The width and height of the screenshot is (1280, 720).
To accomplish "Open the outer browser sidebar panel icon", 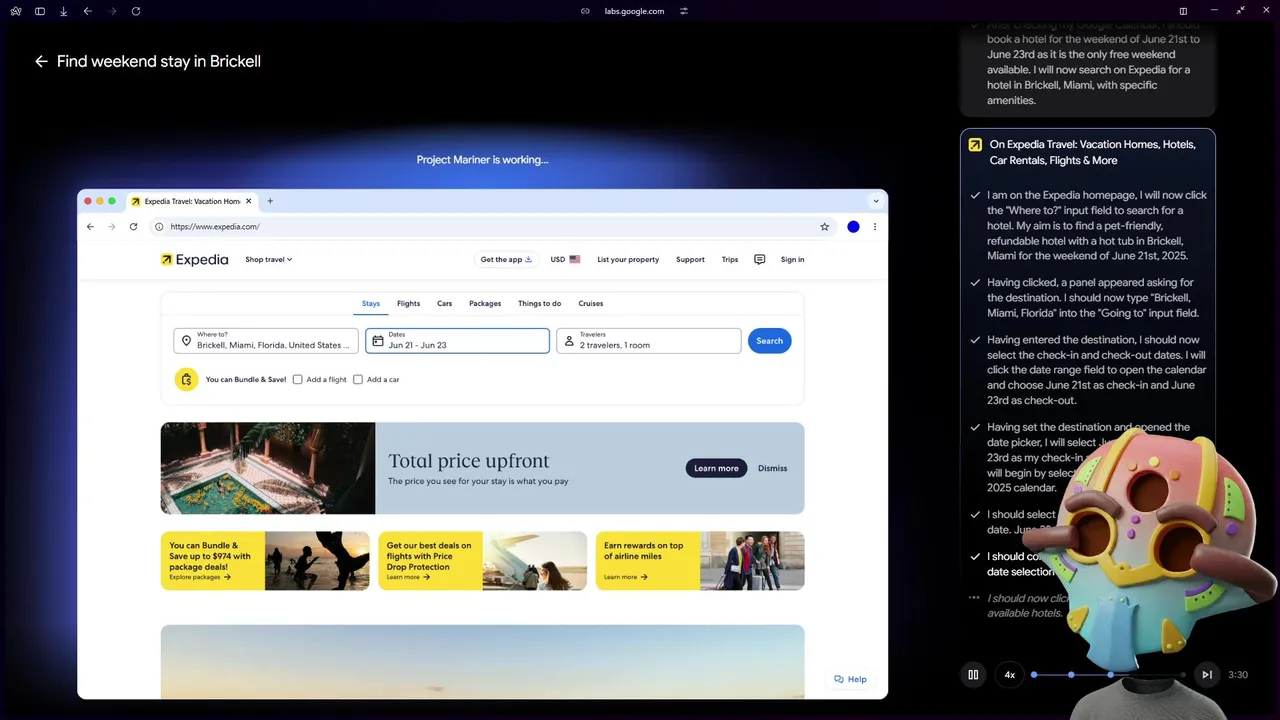I will (40, 11).
